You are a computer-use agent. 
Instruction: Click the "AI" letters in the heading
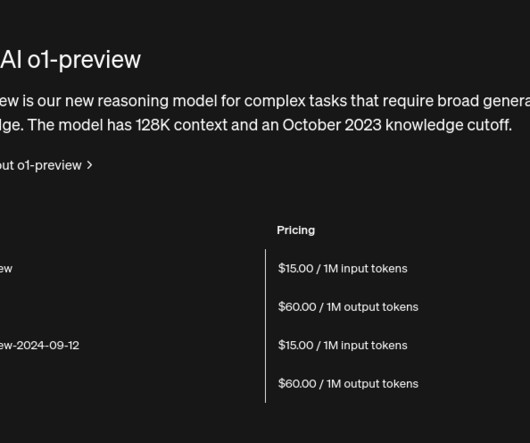[x=11, y=59]
